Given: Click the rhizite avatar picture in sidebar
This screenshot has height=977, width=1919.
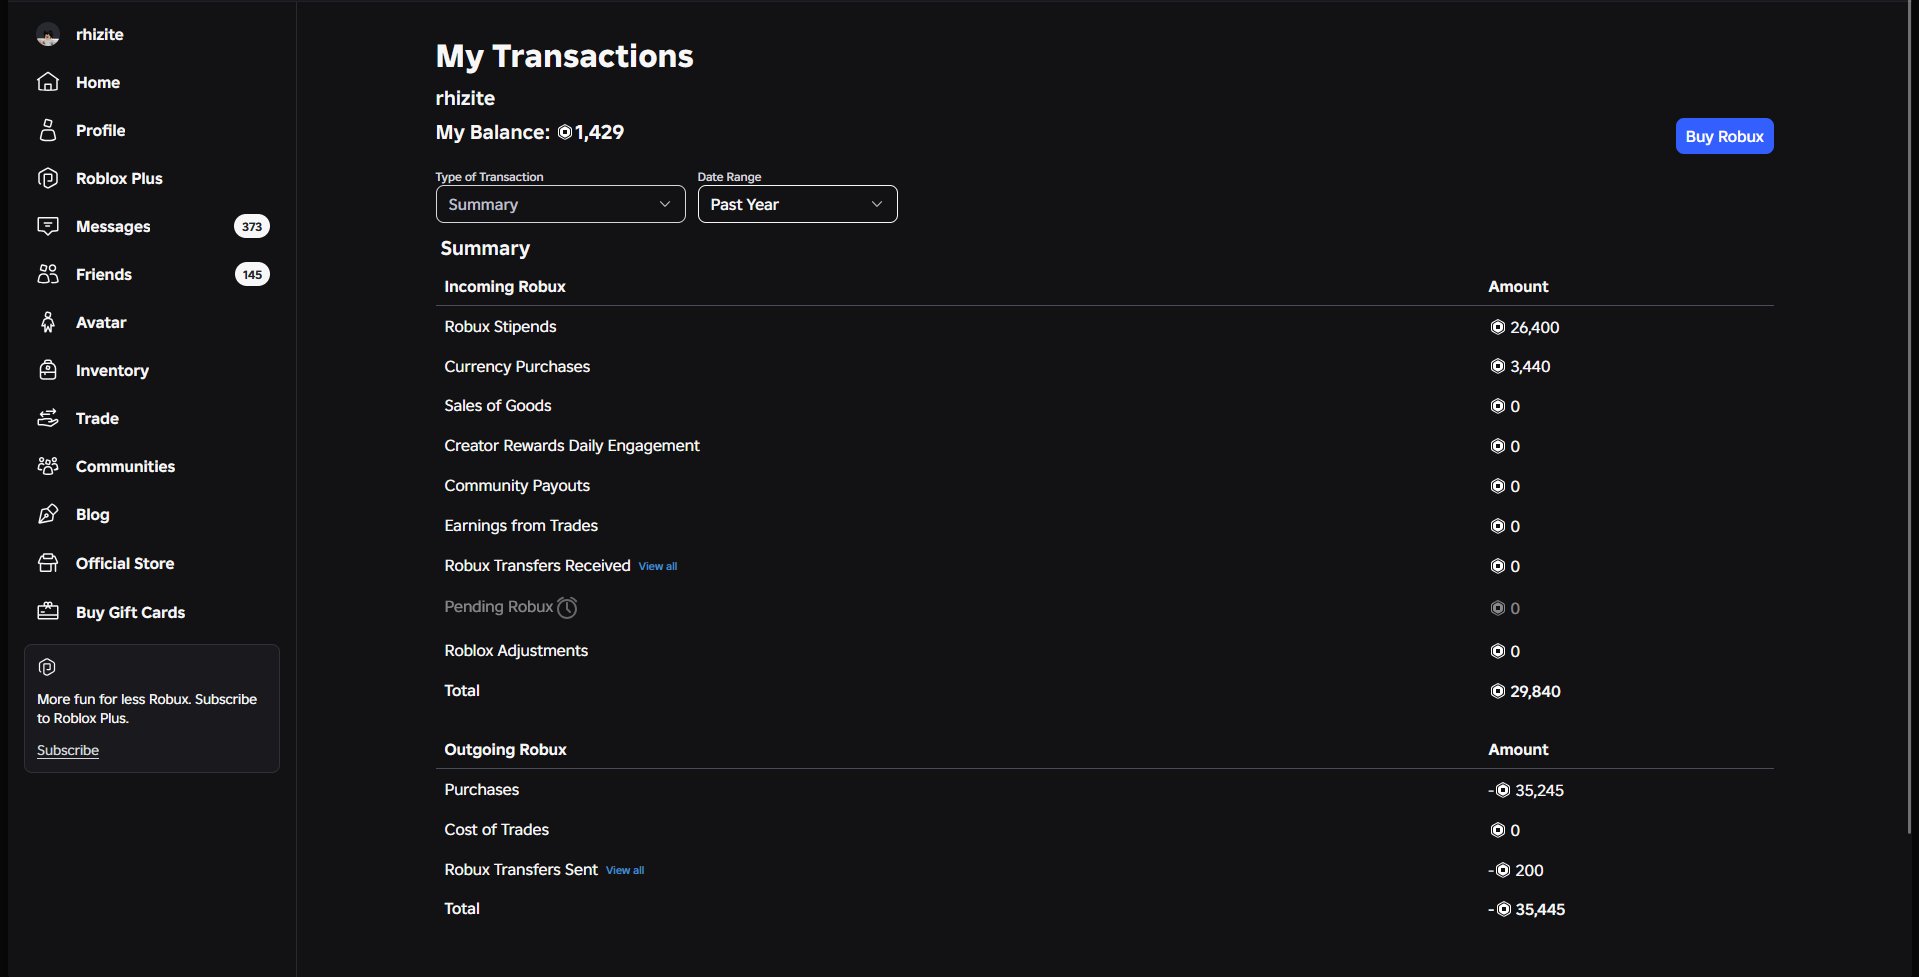Looking at the screenshot, I should 48,35.
